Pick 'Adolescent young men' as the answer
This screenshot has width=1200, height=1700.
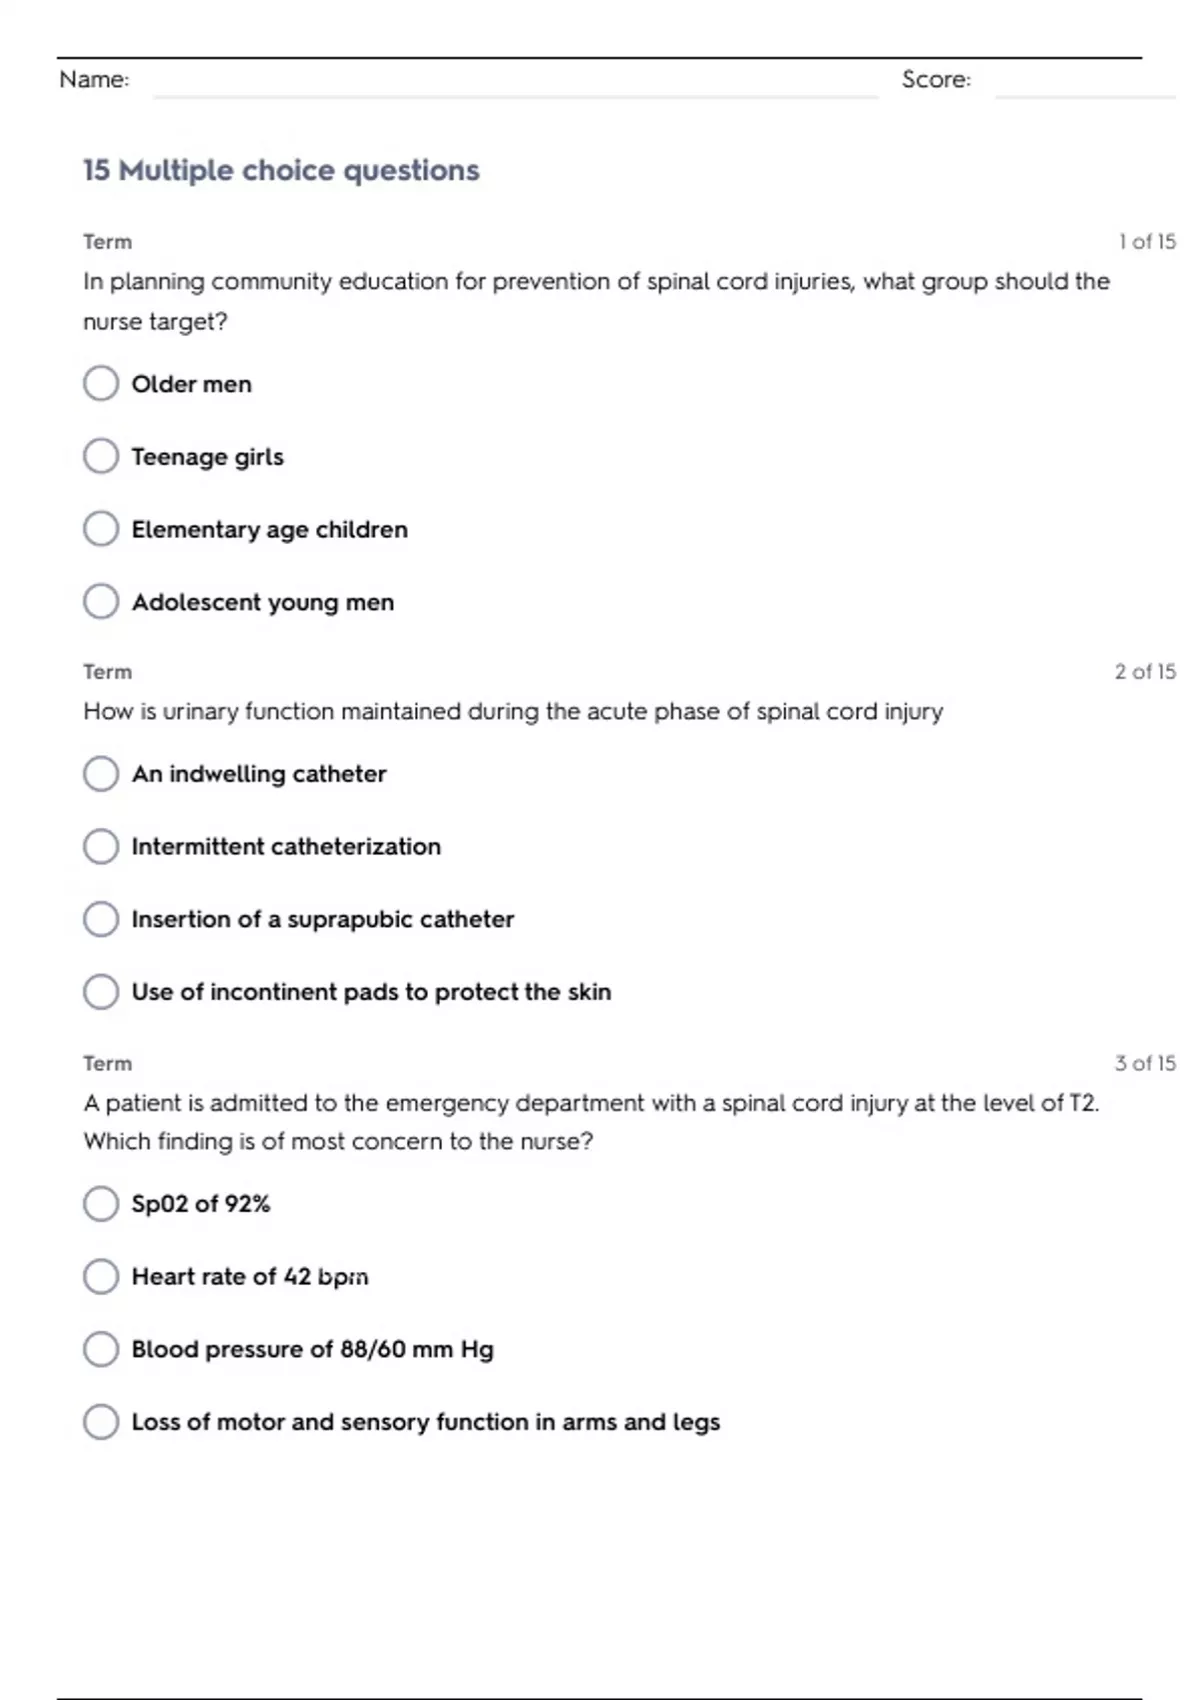101,601
